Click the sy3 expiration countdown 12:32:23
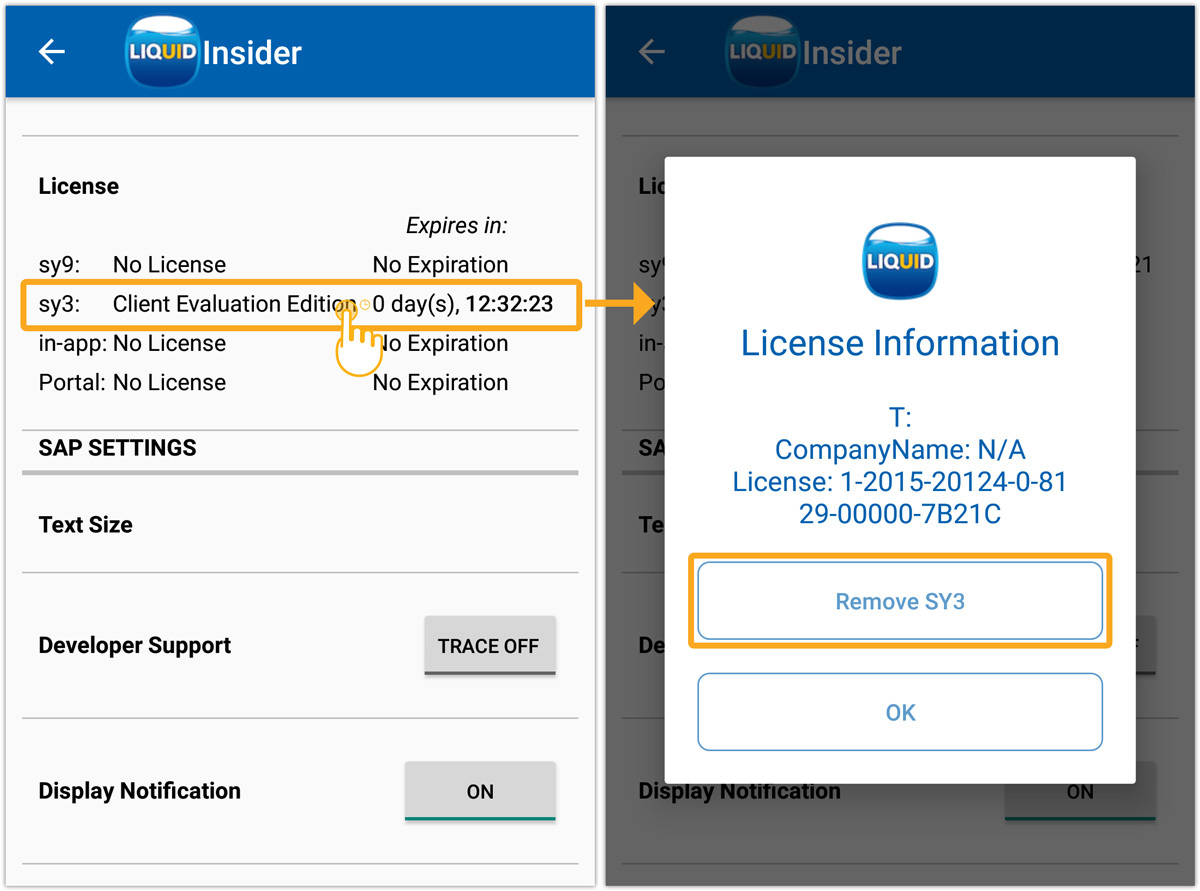Screen dimensions: 1200x891 click(508, 304)
